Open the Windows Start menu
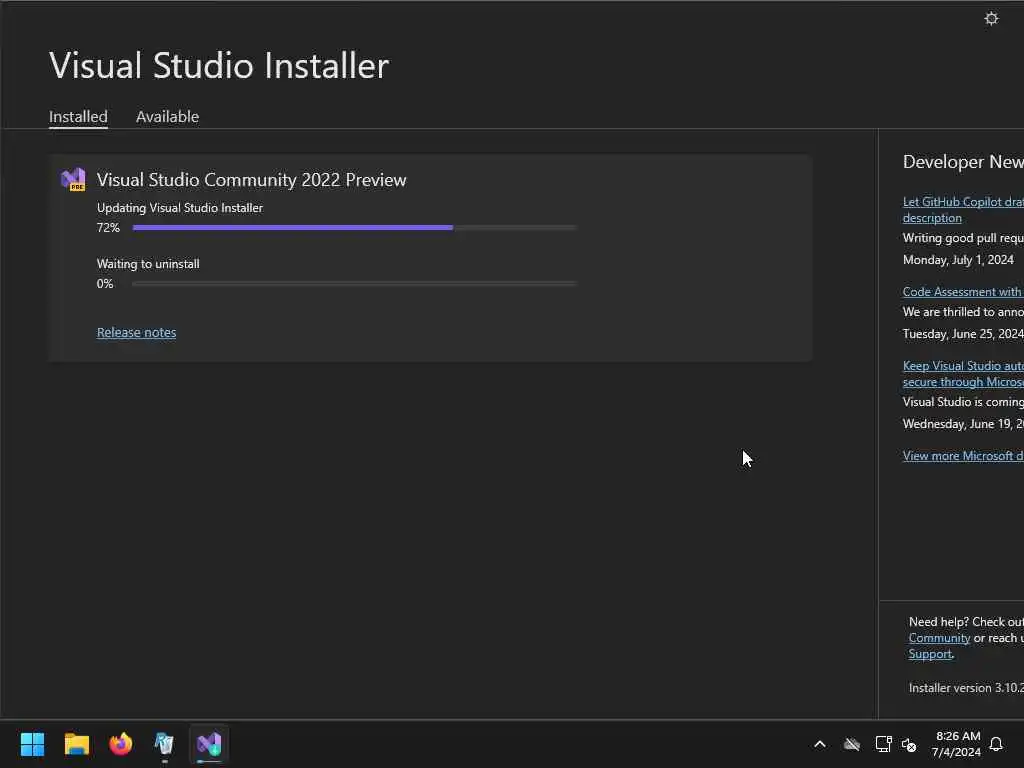 point(32,744)
